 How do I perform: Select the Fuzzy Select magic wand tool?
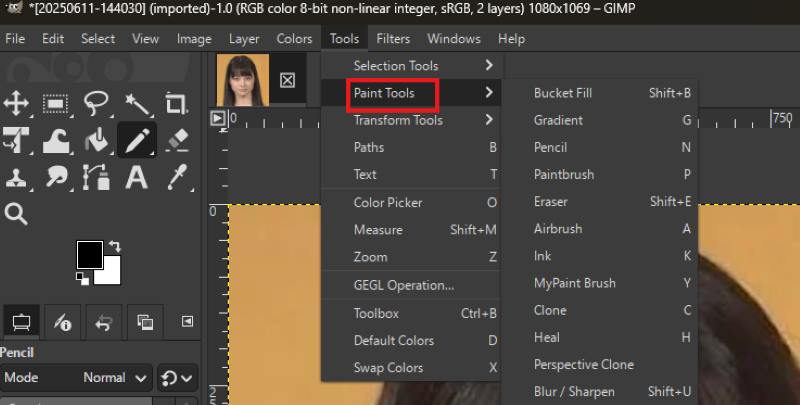(x=137, y=104)
